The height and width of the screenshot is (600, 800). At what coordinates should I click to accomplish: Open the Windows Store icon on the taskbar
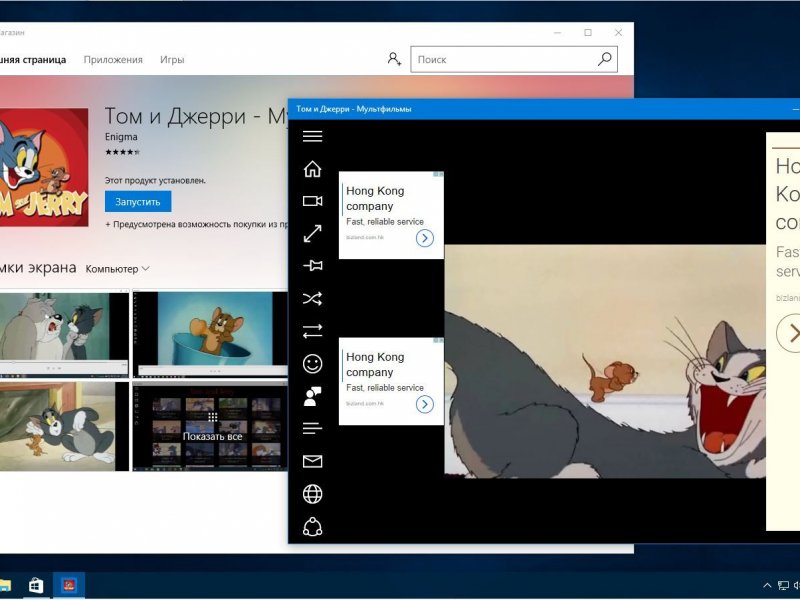[36, 585]
